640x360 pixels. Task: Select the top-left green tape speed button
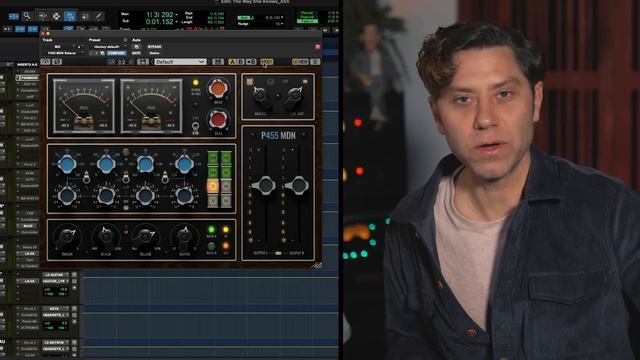pos(213,158)
